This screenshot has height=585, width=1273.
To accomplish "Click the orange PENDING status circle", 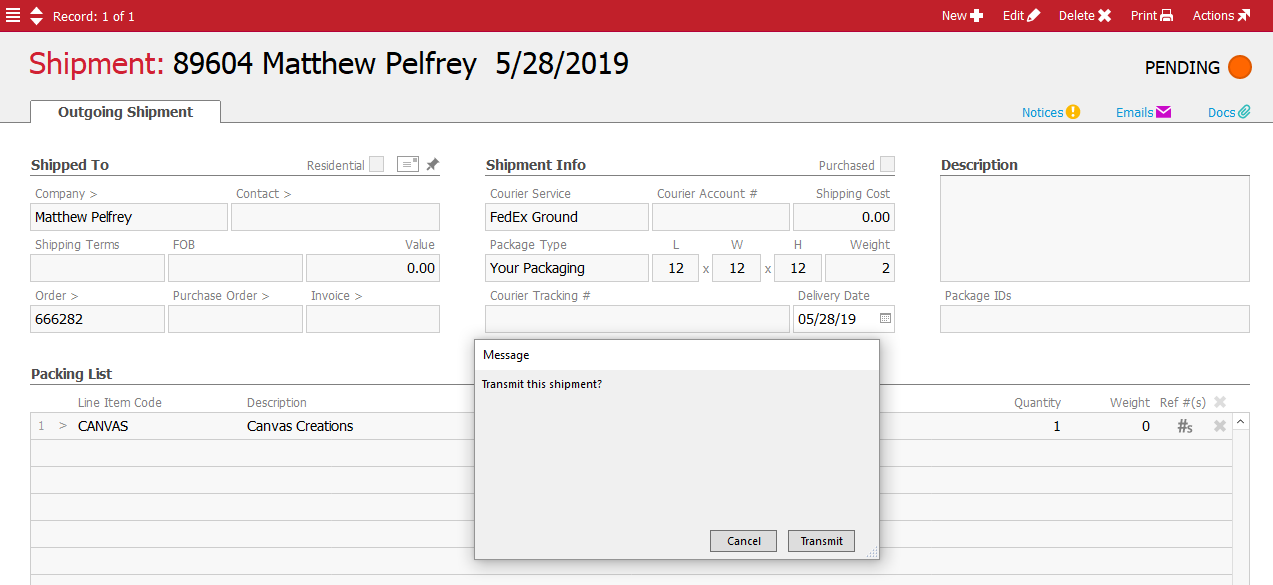I will [1239, 68].
